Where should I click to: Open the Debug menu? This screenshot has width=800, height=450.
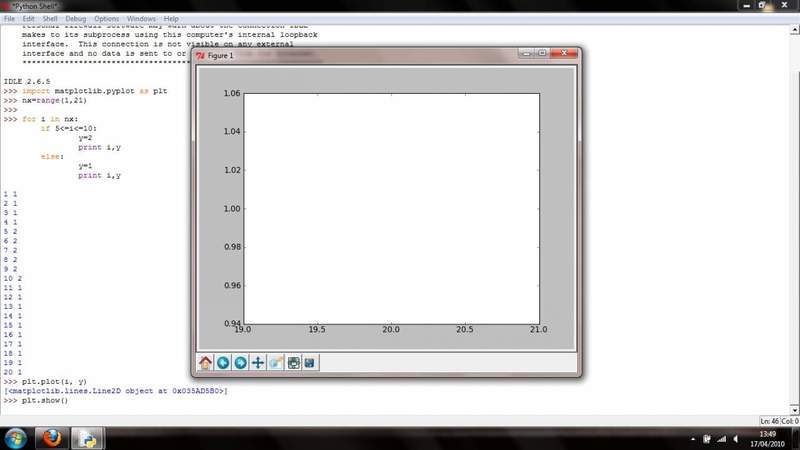pos(76,19)
